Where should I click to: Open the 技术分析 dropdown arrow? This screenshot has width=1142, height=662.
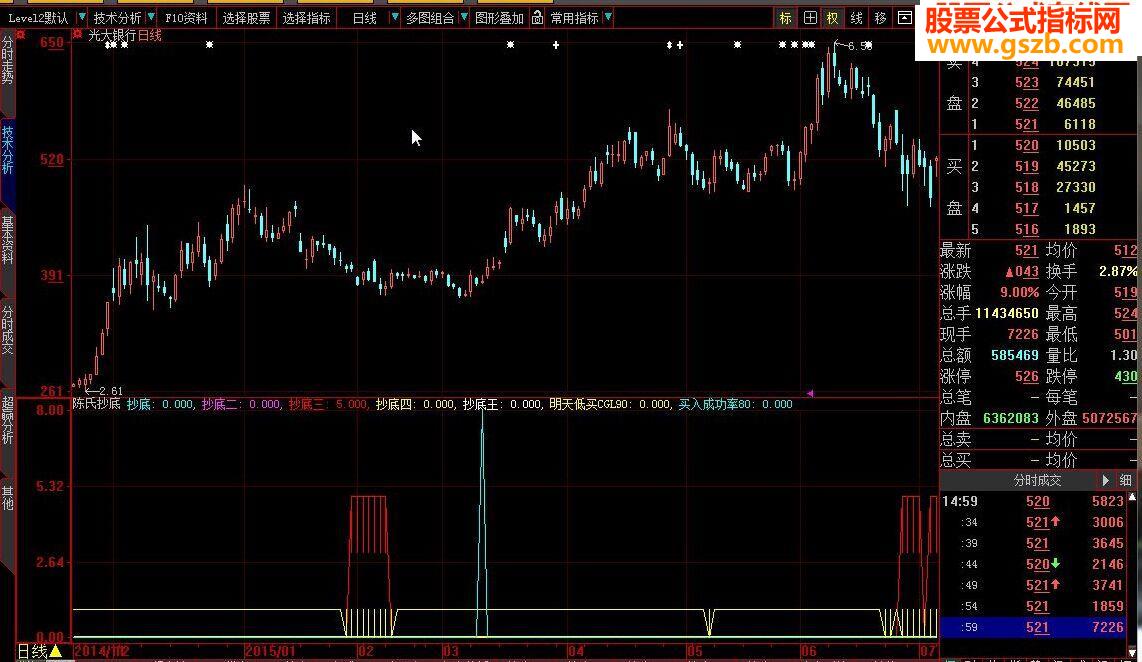151,17
